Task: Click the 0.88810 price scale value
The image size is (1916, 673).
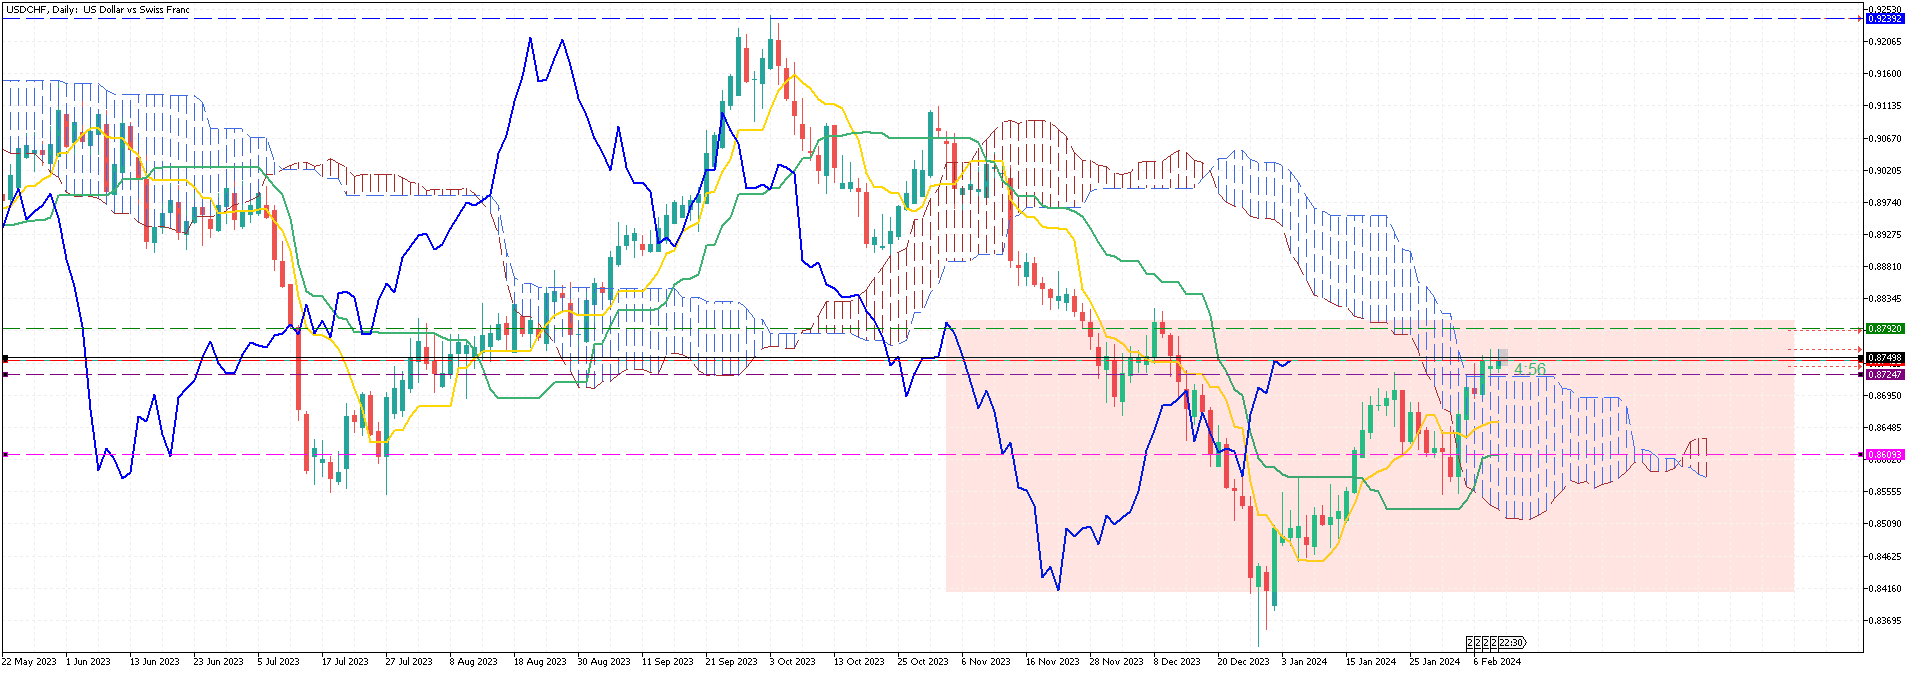Action: pos(1887,266)
